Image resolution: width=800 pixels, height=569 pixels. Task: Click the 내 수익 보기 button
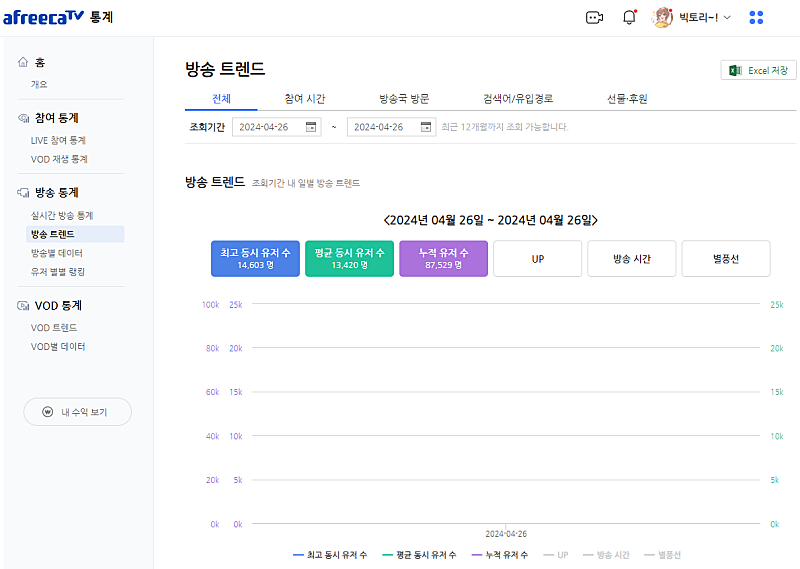(x=77, y=412)
